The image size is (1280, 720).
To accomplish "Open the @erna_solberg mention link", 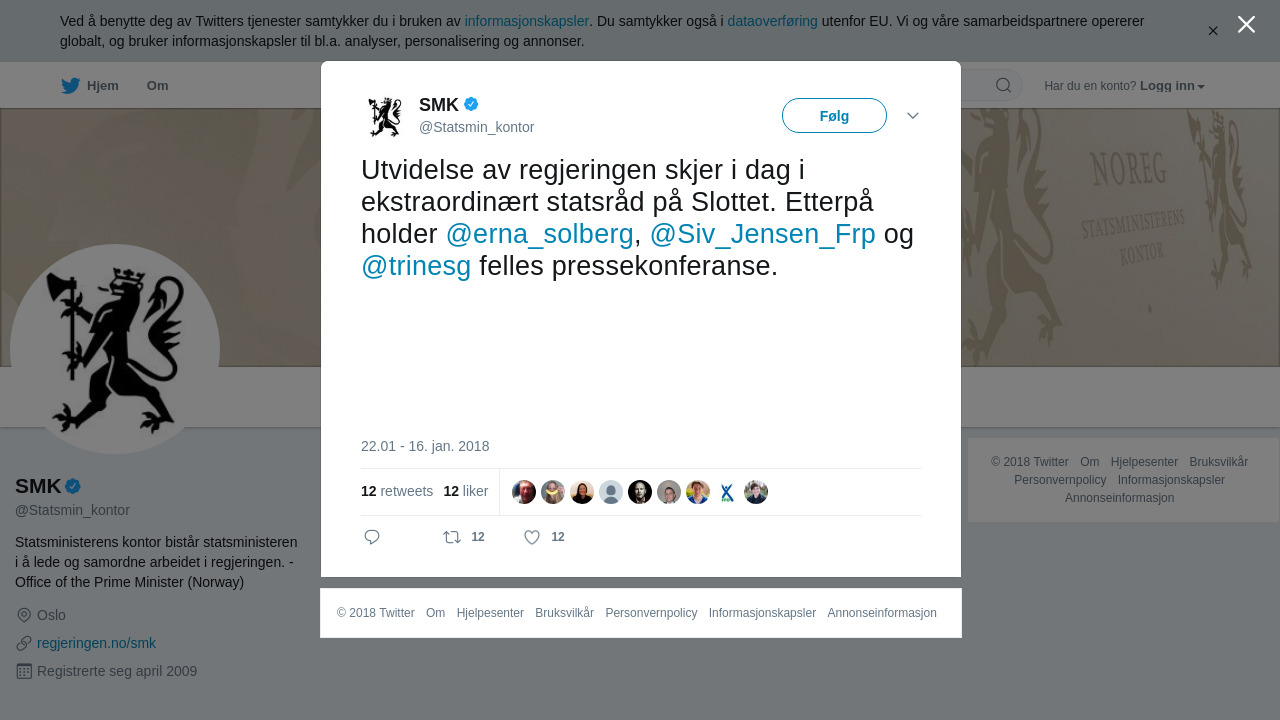I will tap(540, 234).
